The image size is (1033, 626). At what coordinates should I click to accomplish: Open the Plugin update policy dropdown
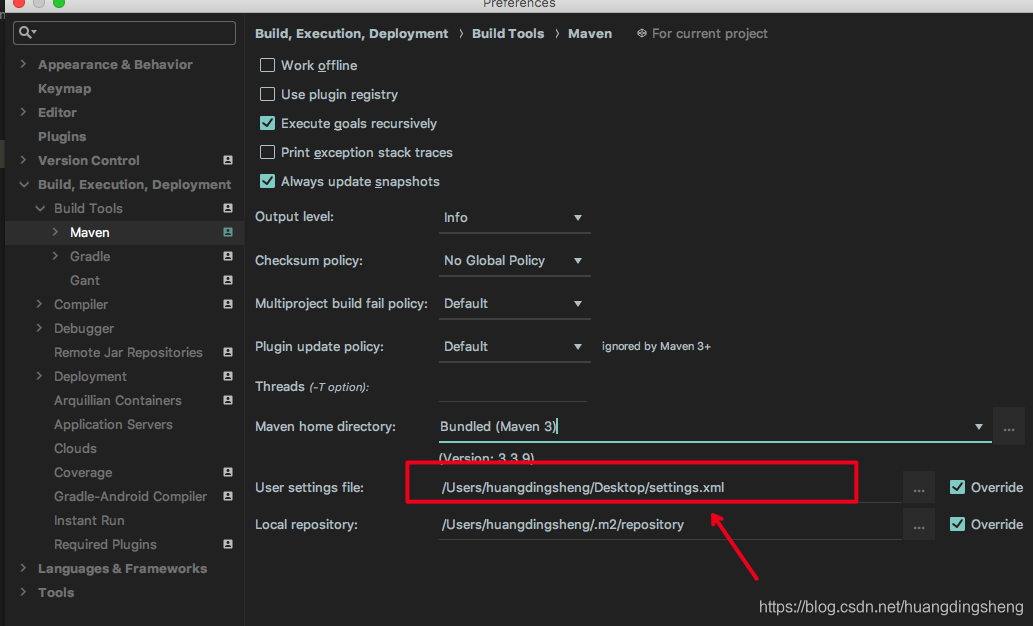(515, 346)
